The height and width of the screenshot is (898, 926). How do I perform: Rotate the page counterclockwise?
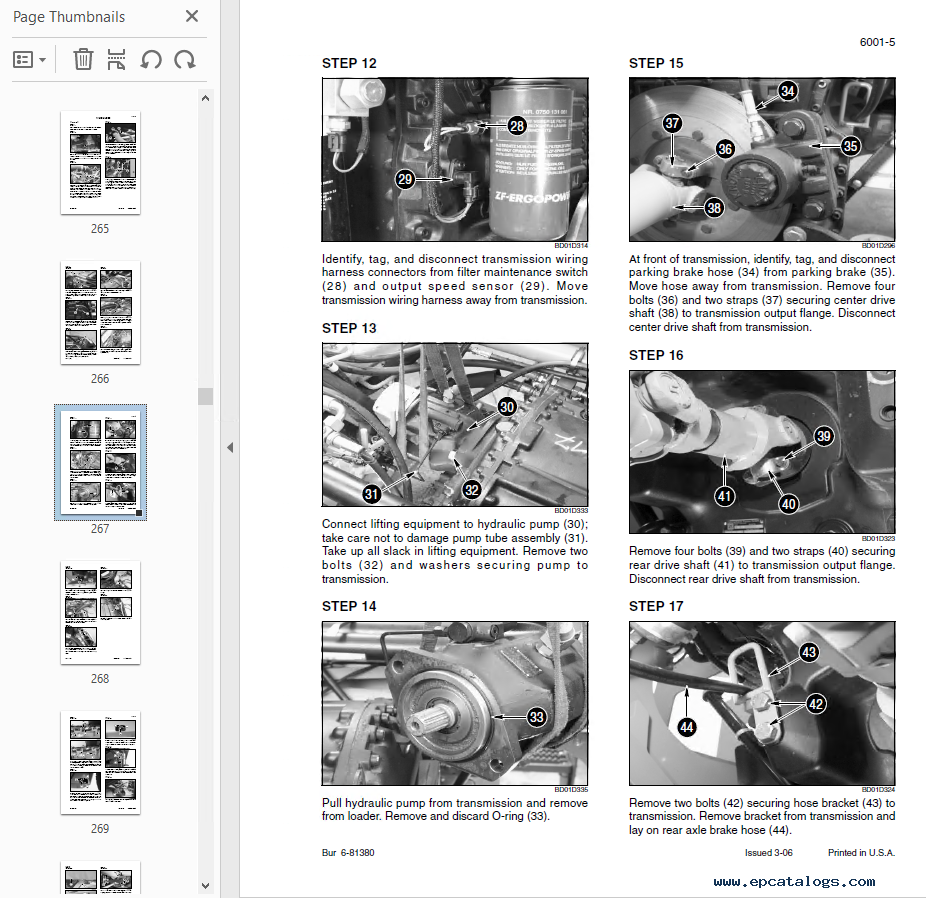click(151, 60)
